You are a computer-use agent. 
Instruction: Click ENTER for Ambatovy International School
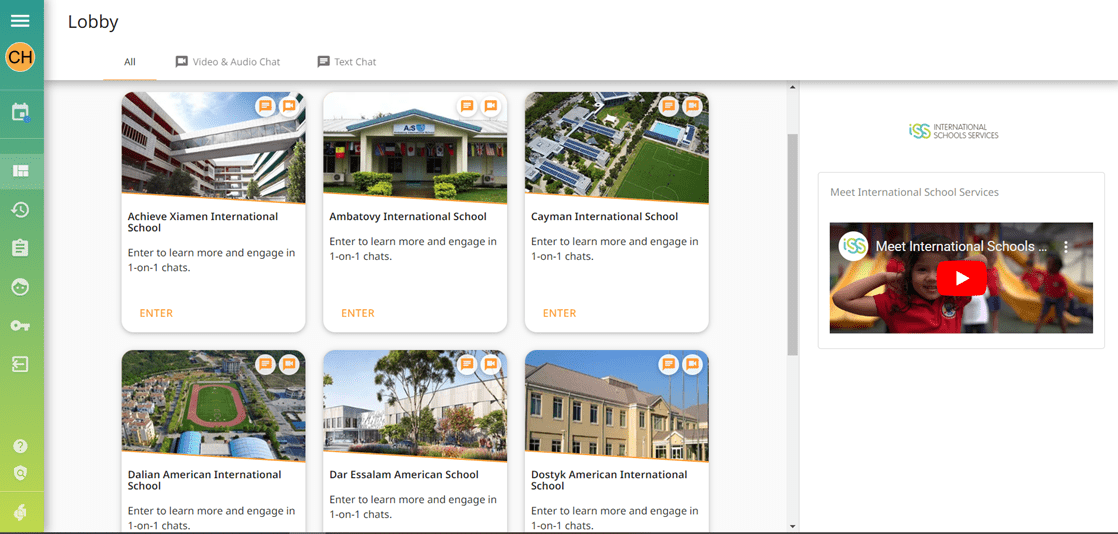click(x=358, y=313)
